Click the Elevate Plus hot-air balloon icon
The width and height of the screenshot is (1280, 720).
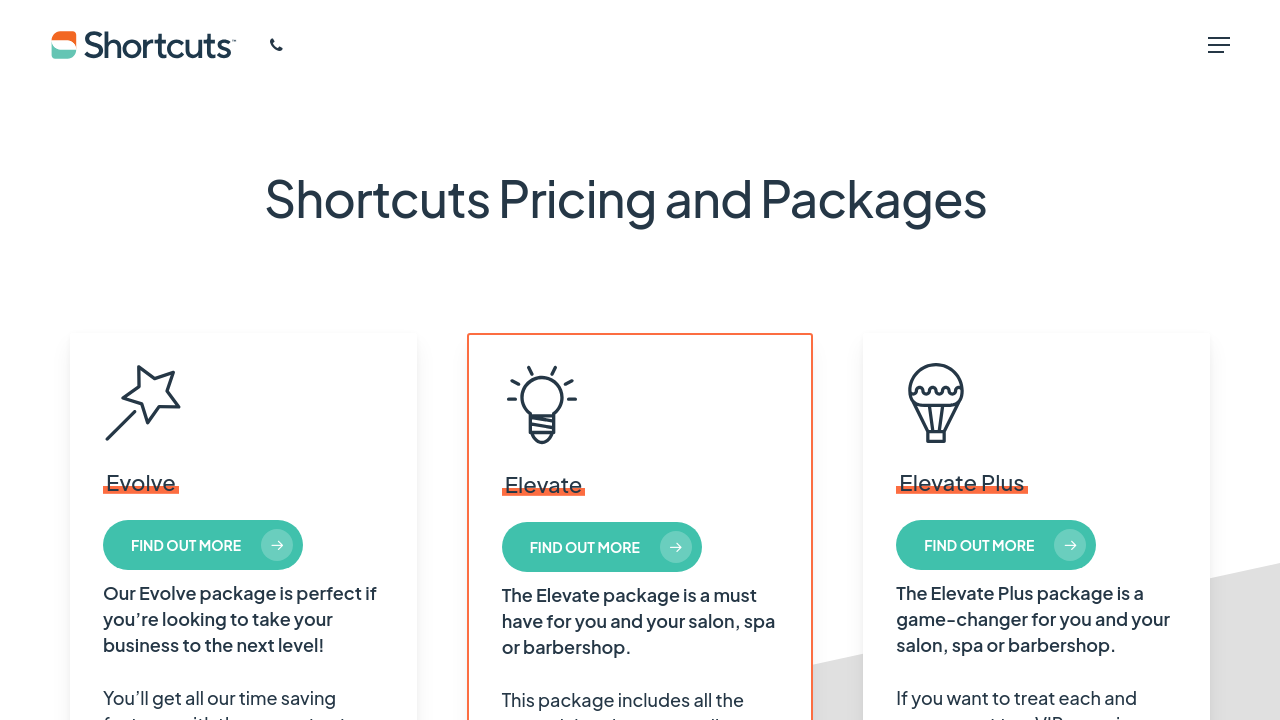(936, 402)
